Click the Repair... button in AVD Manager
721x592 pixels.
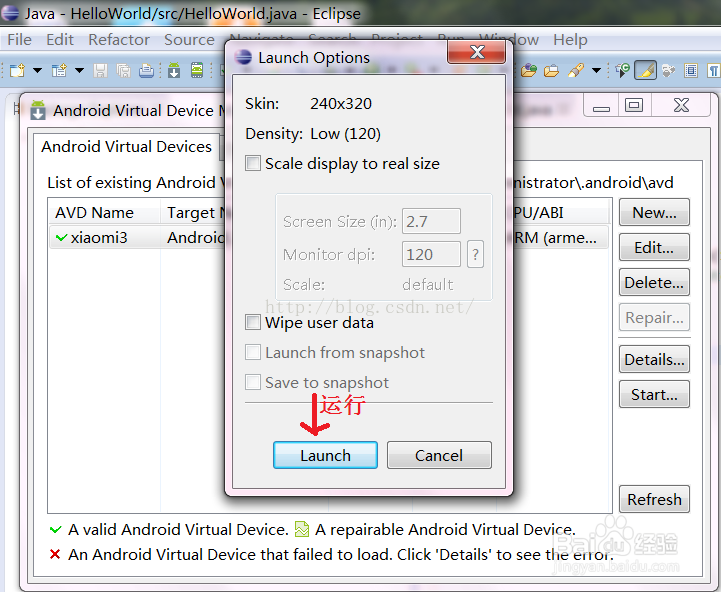click(x=654, y=317)
